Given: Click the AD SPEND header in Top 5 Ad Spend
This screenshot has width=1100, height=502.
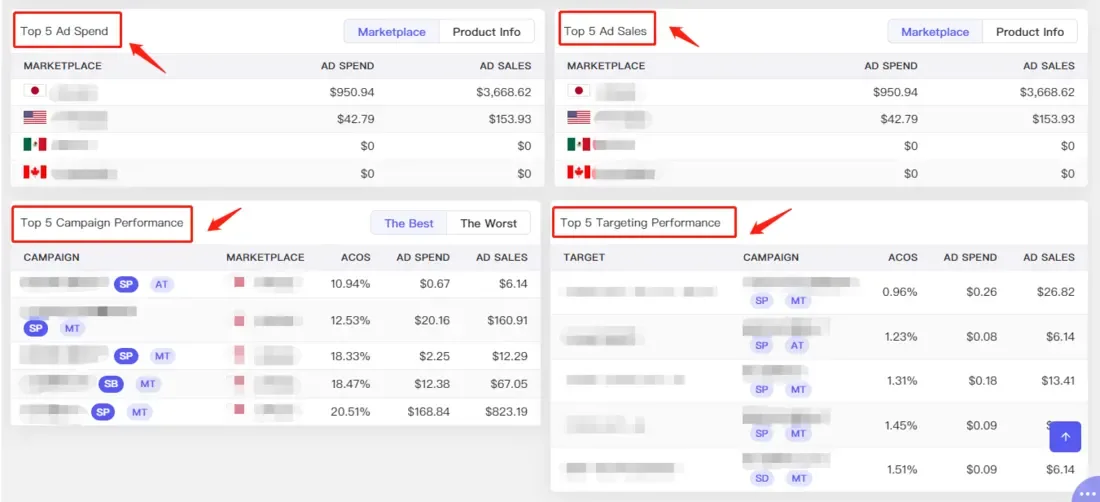Looking at the screenshot, I should [347, 66].
